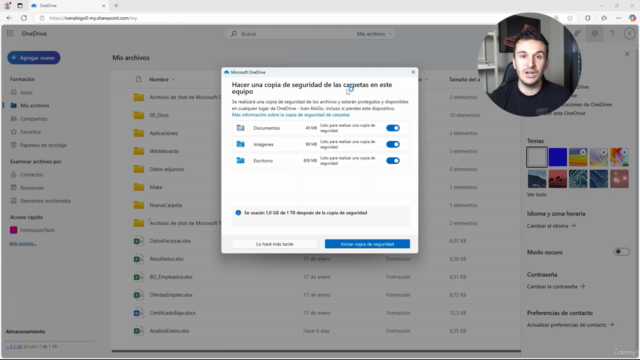Viewport: 640px width, 360px height.
Task: Click Word icon of CertificadoBaja.docx
Action: pyautogui.click(x=138, y=313)
